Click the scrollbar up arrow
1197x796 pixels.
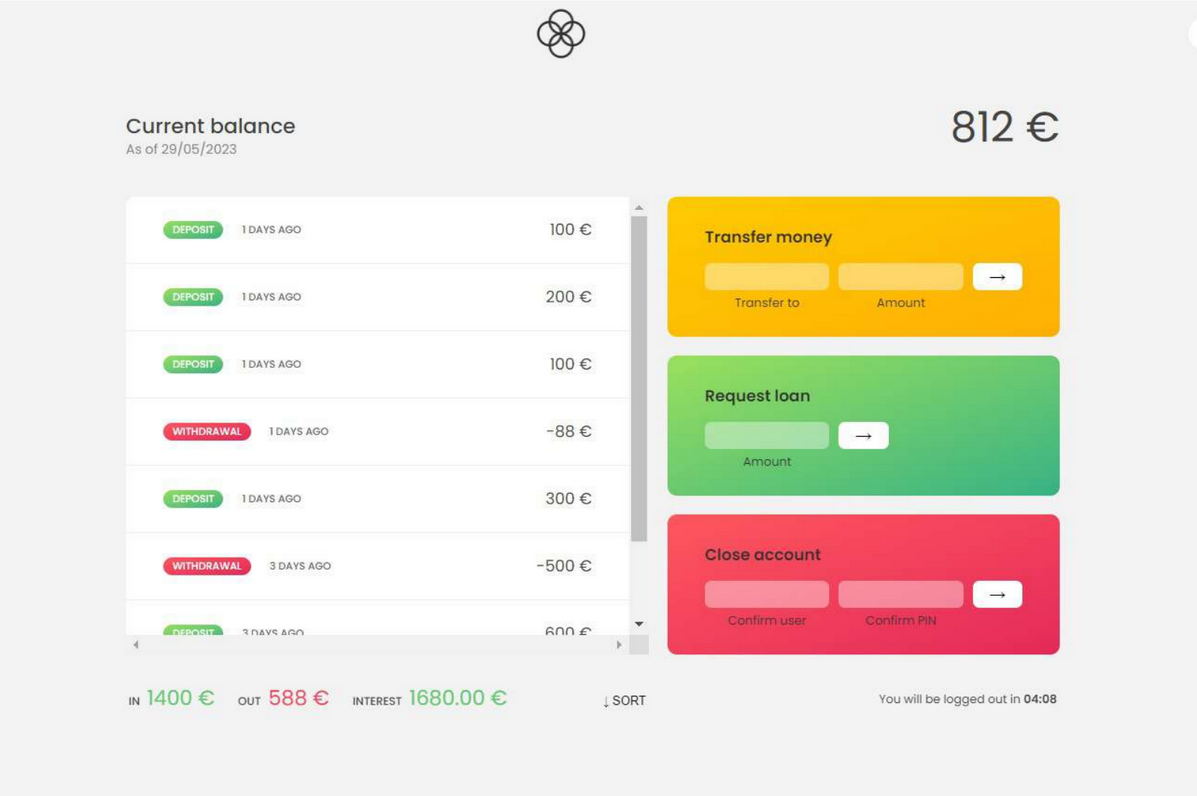[x=638, y=207]
